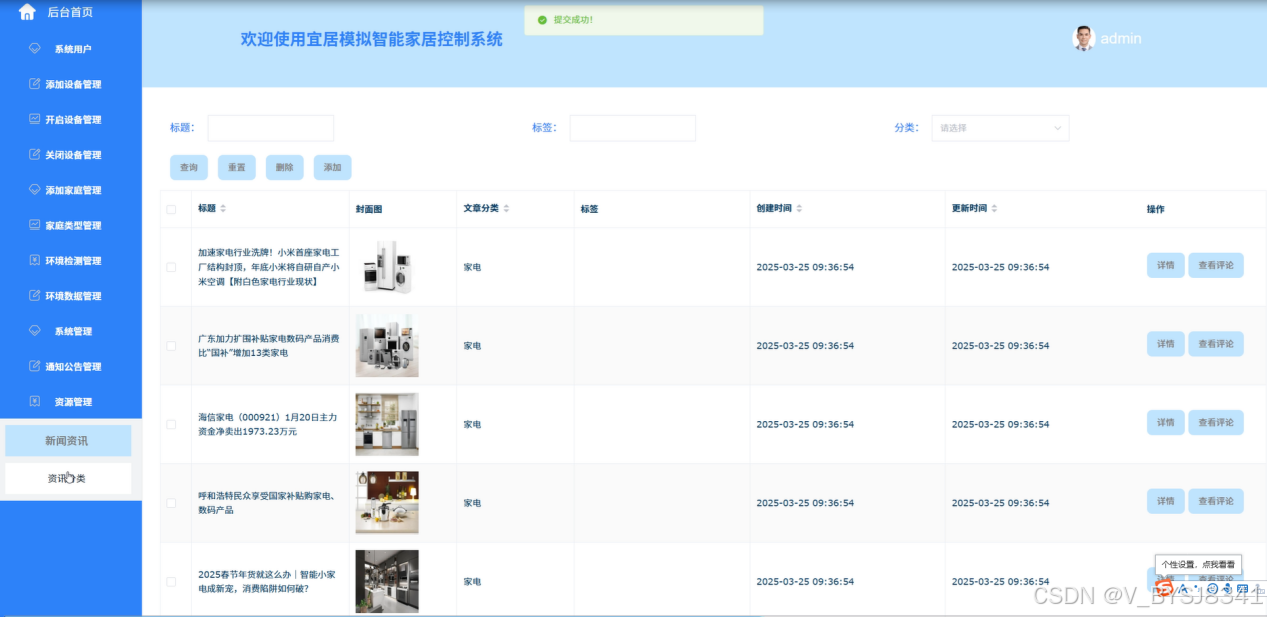The image size is (1267, 617).
Task: Open 详情 for the 广东加力扩围 row
Action: [1166, 344]
